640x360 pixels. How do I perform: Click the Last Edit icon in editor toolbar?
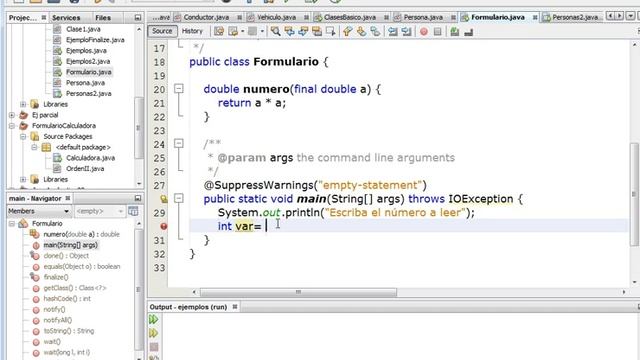point(219,31)
